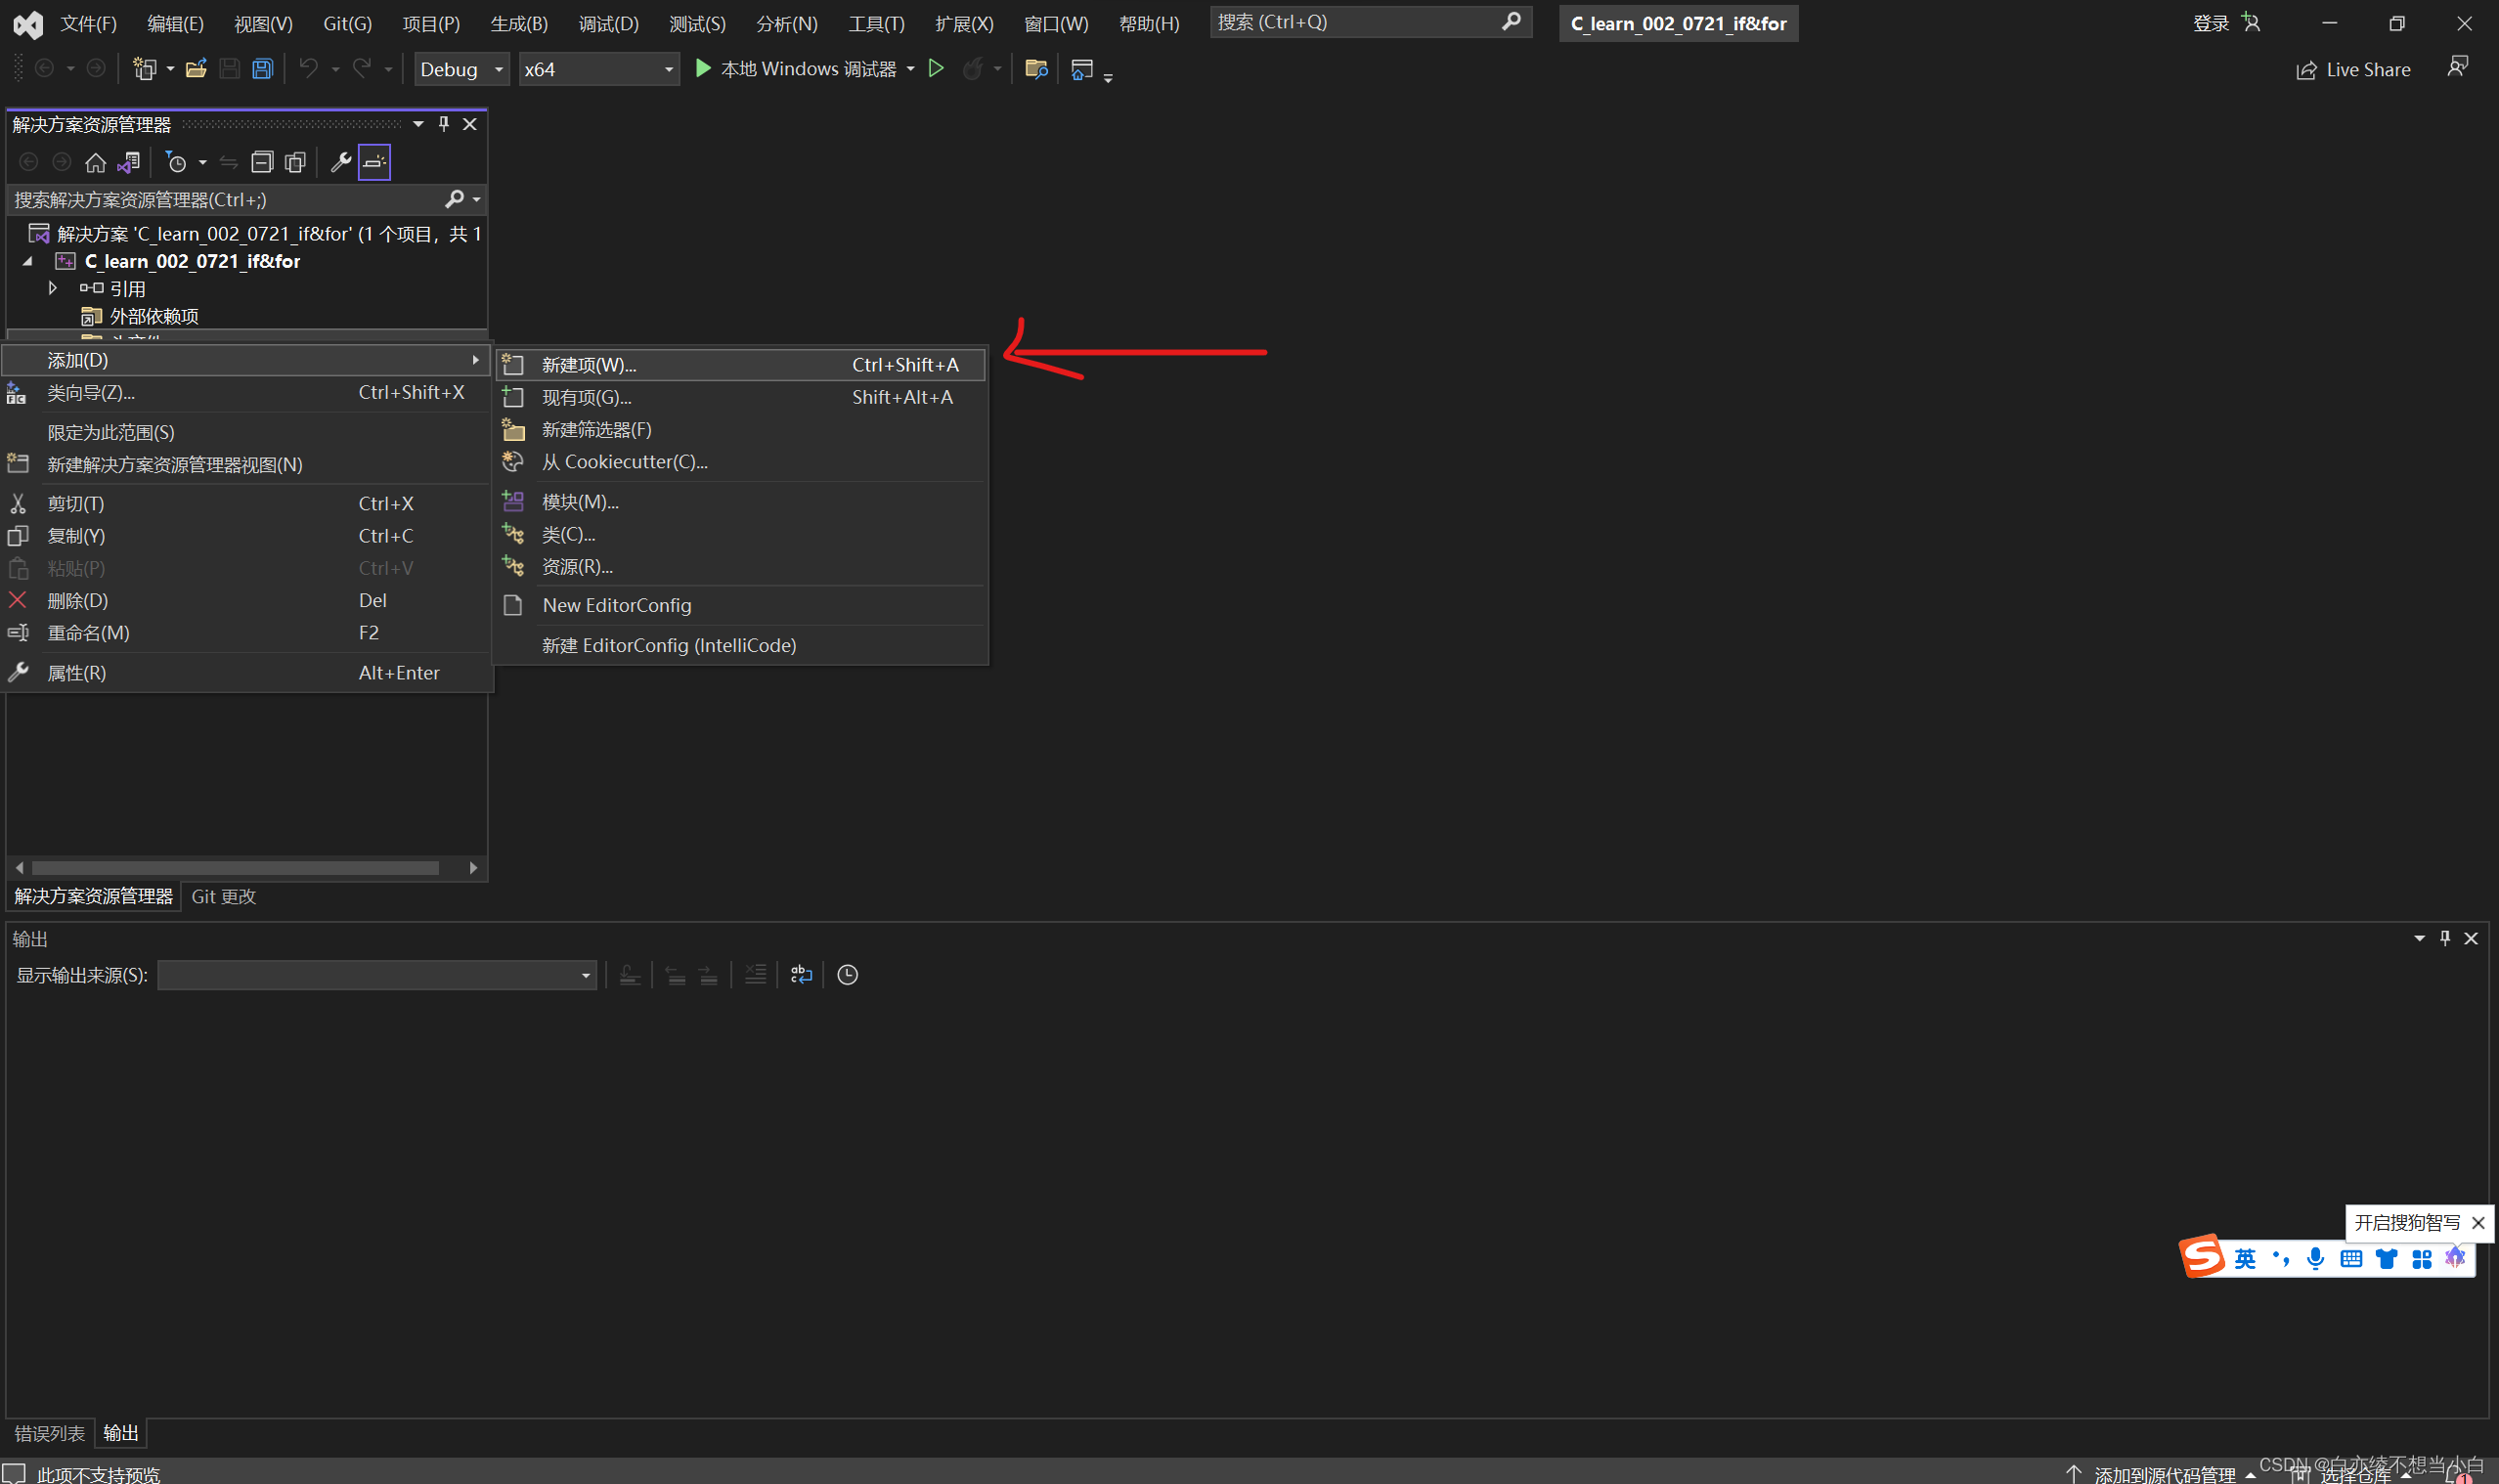Click the Open File folder icon

(196, 69)
